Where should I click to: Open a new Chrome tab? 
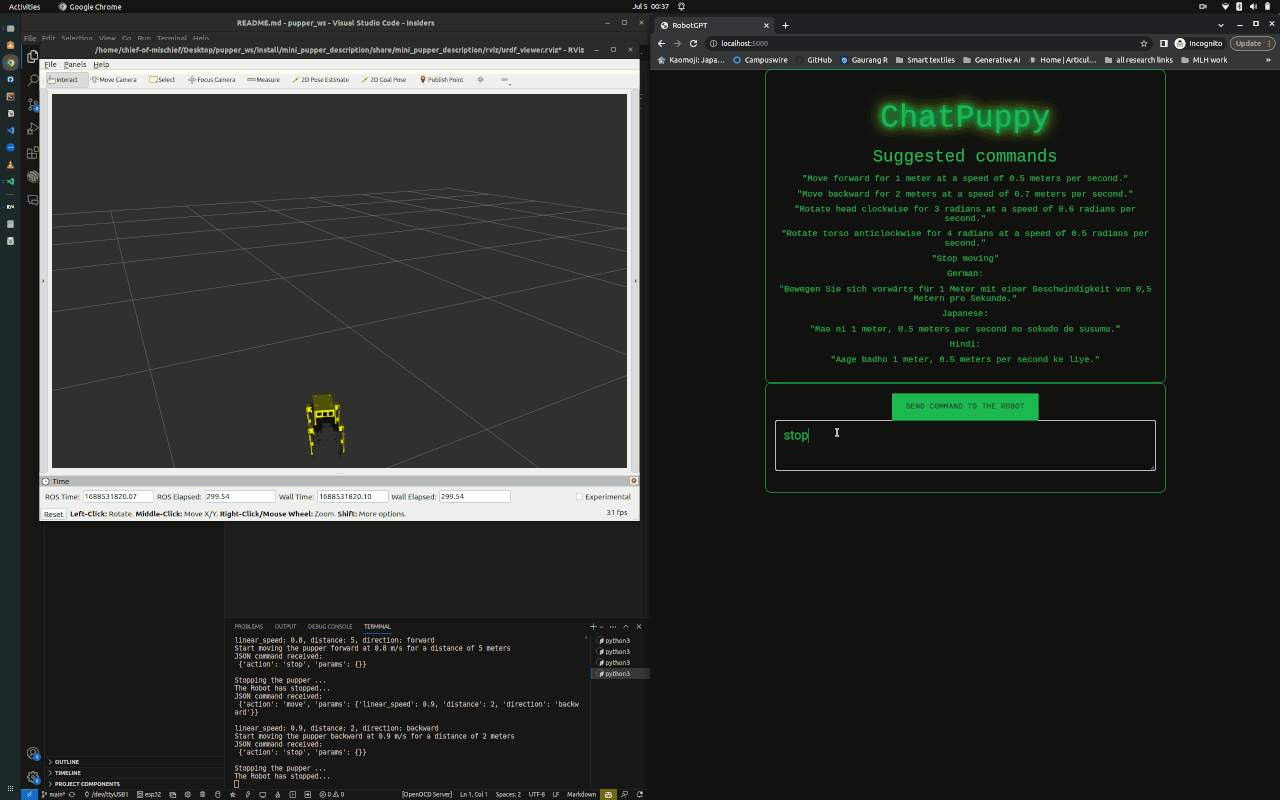tap(785, 25)
